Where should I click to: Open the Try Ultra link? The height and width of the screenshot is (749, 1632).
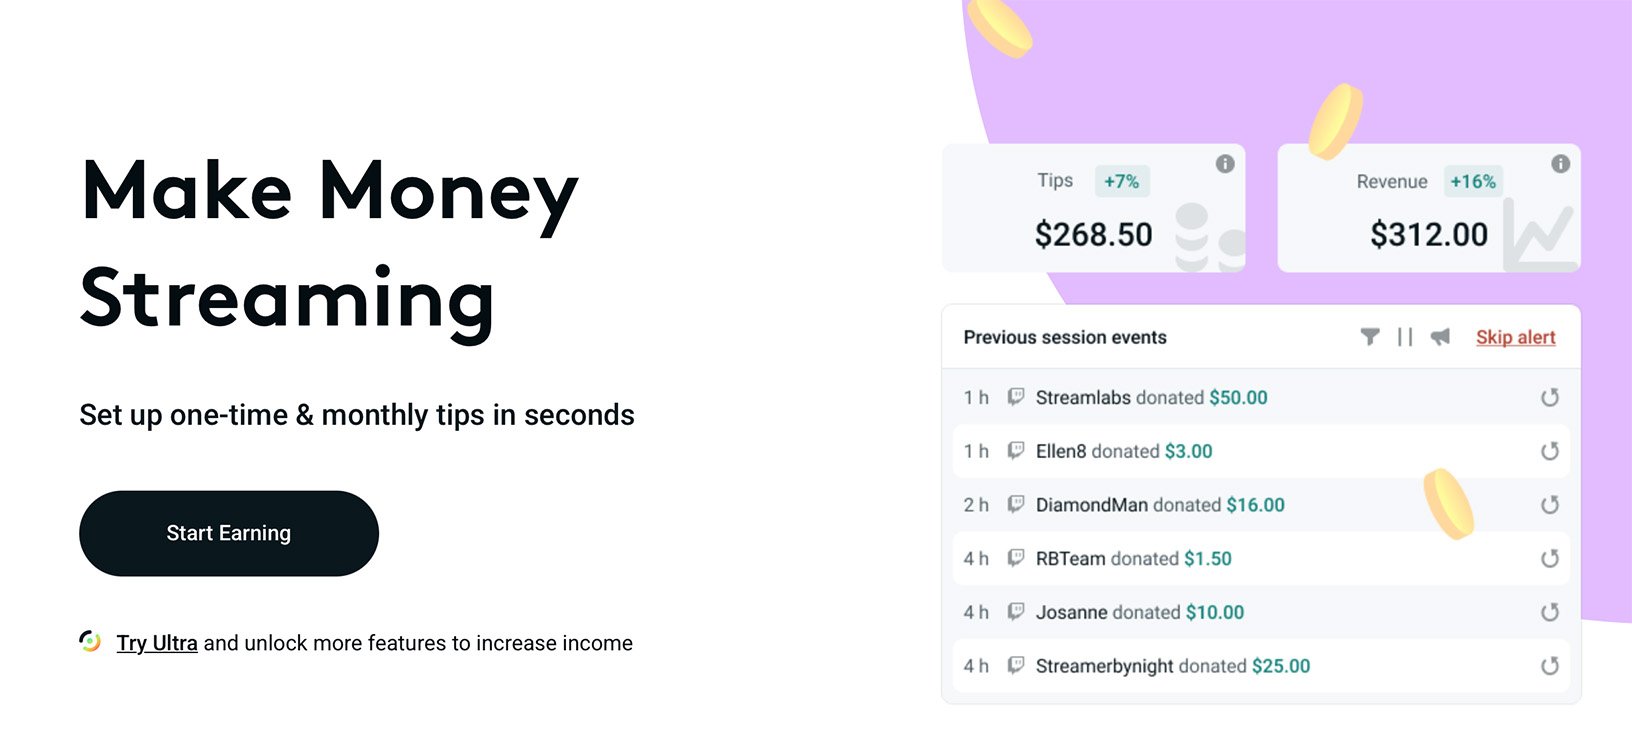point(155,642)
